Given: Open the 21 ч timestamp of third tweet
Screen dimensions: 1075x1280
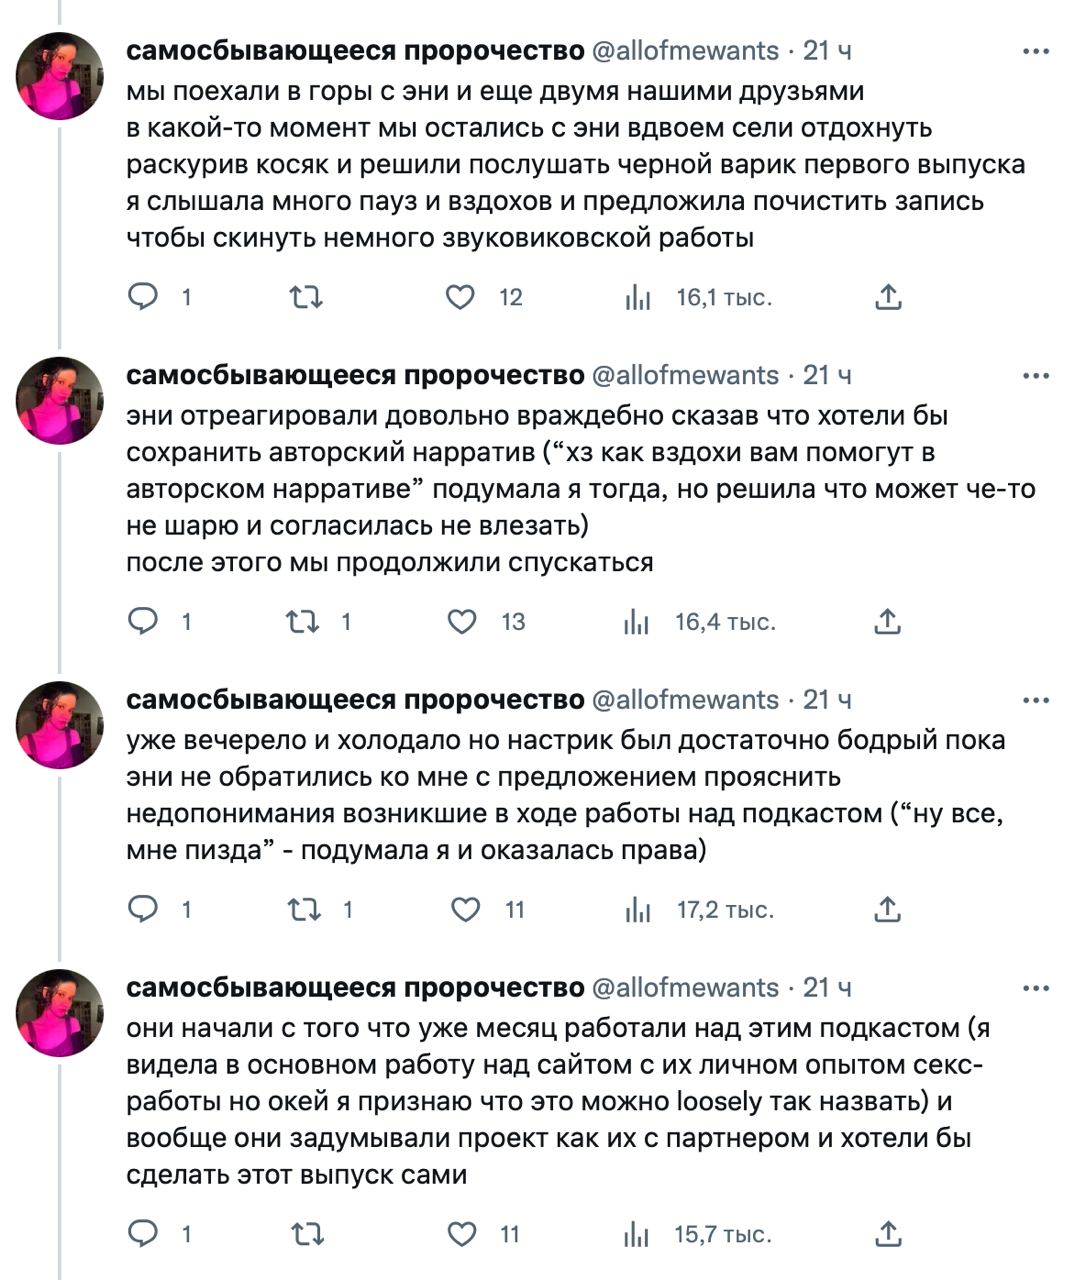Looking at the screenshot, I should [827, 700].
